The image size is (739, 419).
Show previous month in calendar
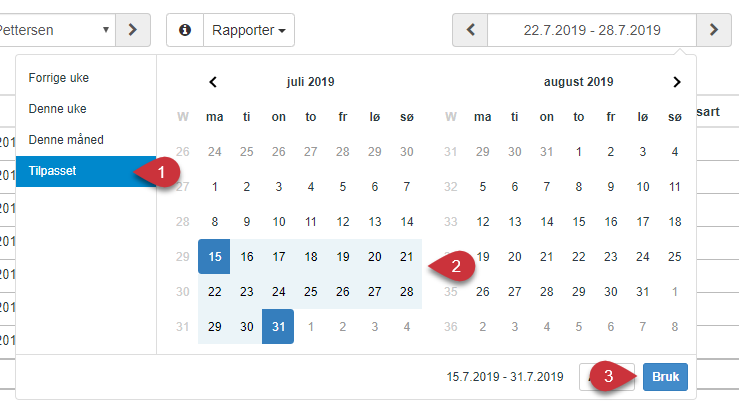(x=213, y=82)
